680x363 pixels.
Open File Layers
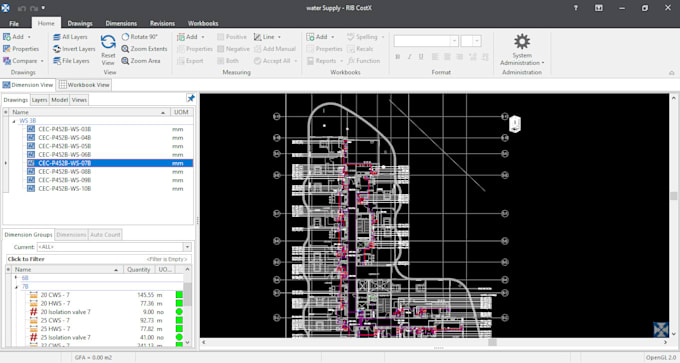[71, 61]
